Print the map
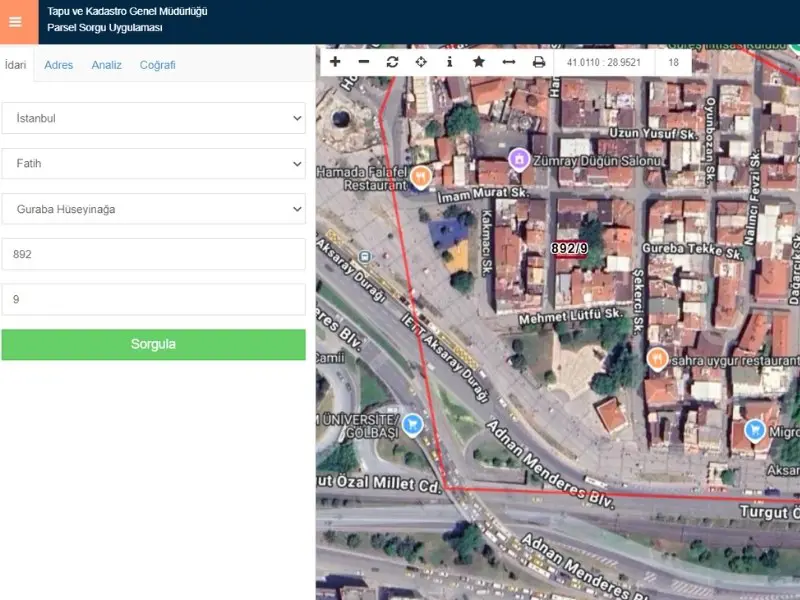This screenshot has height=600, width=800. (x=539, y=62)
